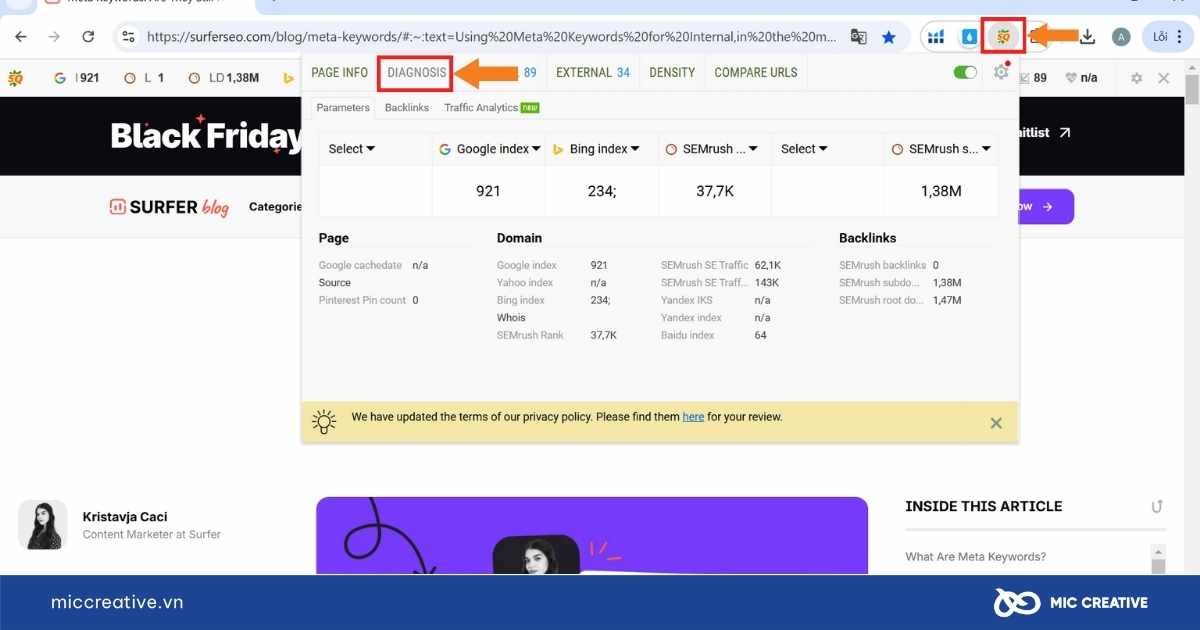Viewport: 1200px width, 630px height.
Task: Select the Traffic Analytics sub-tab
Action: point(491,108)
